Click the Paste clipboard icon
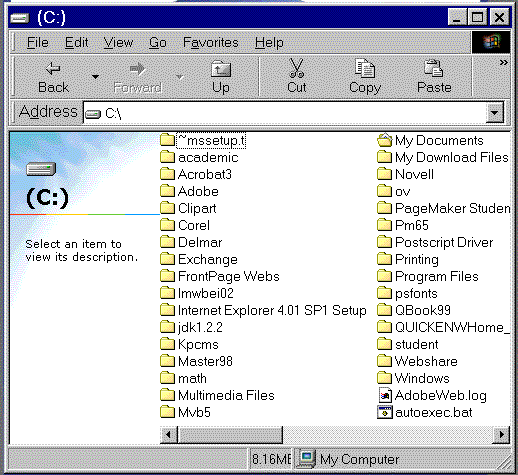Image resolution: width=518 pixels, height=475 pixels. click(x=433, y=68)
